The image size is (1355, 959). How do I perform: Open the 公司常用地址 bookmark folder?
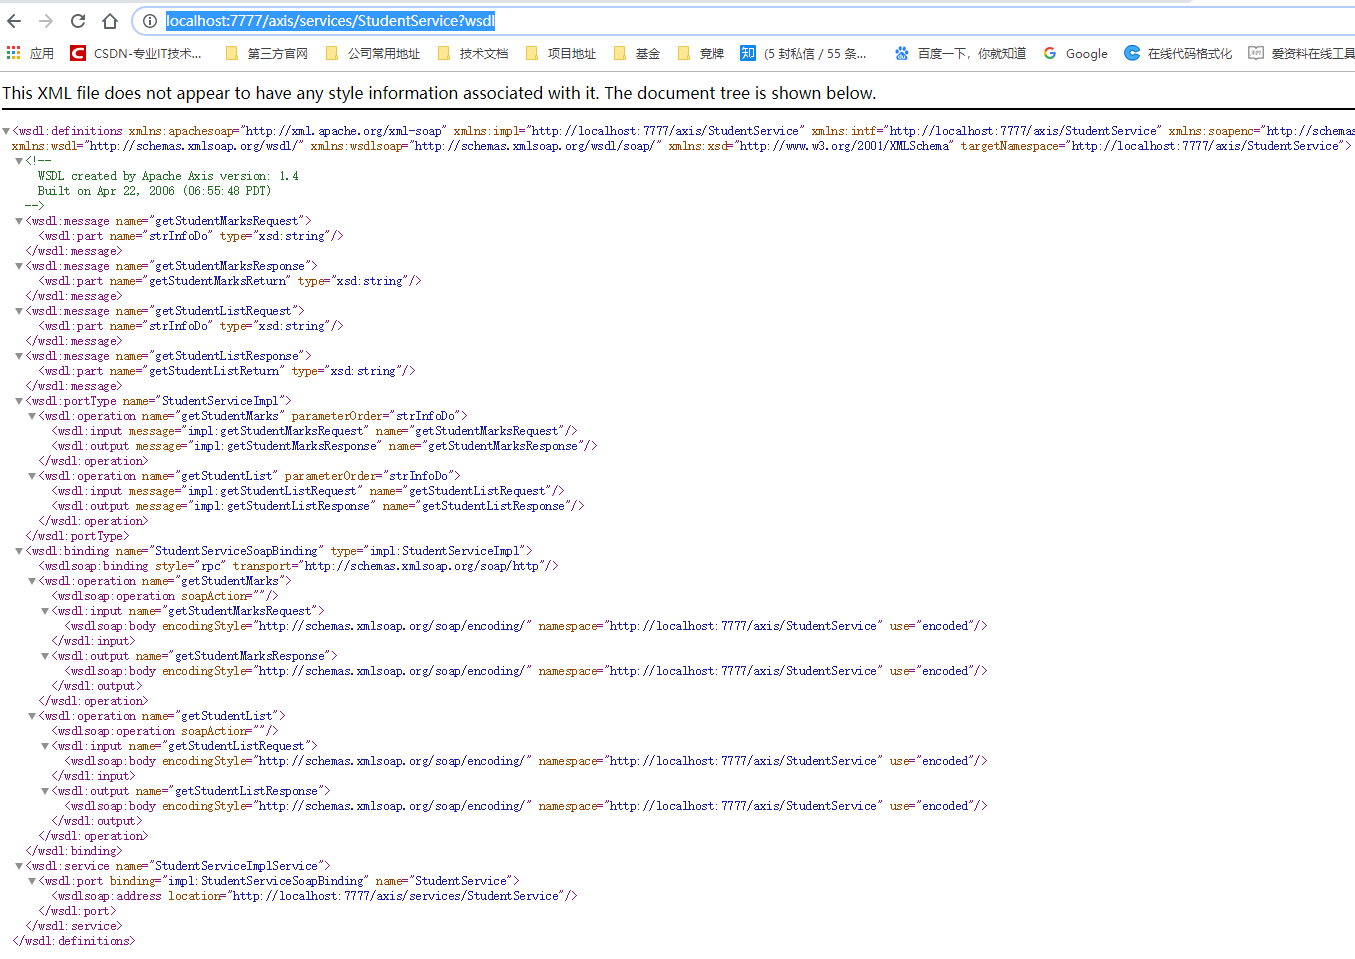373,53
